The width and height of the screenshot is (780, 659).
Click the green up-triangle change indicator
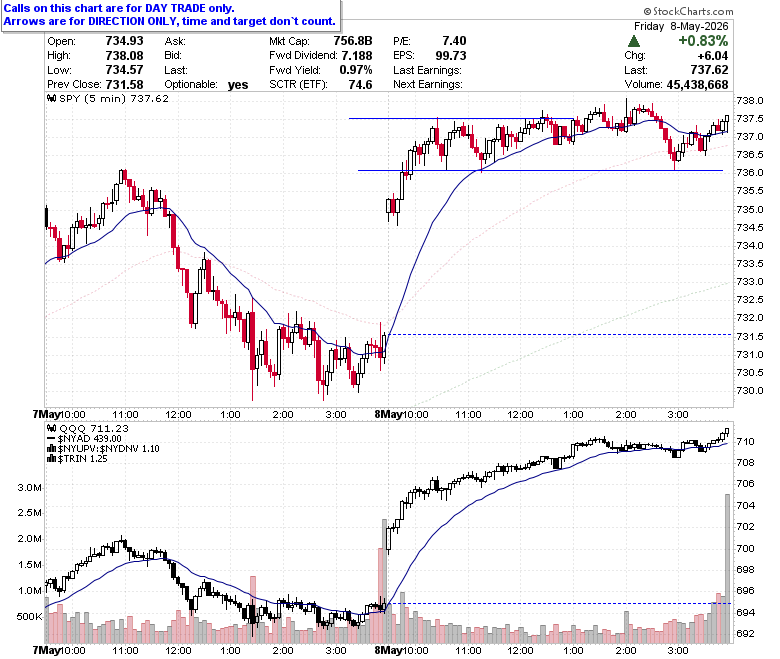pyautogui.click(x=634, y=41)
